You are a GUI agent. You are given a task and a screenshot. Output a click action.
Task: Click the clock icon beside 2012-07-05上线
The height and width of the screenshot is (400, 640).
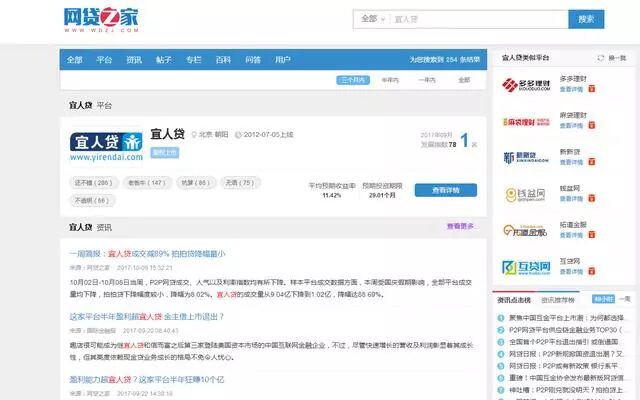coord(238,135)
